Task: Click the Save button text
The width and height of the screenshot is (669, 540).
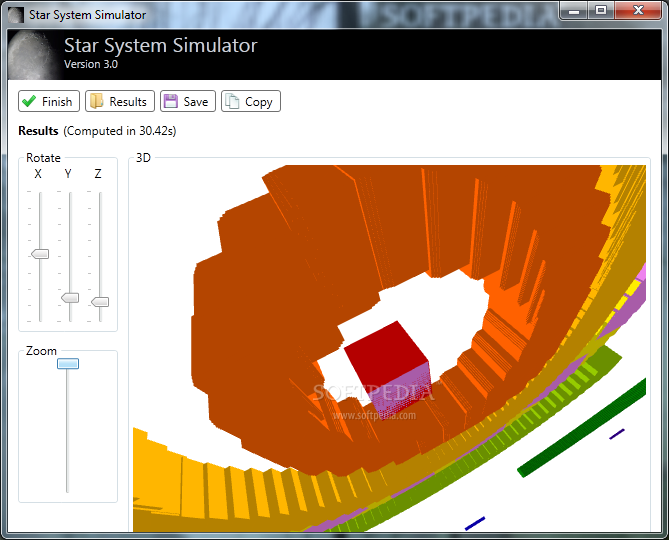Action: click(196, 102)
